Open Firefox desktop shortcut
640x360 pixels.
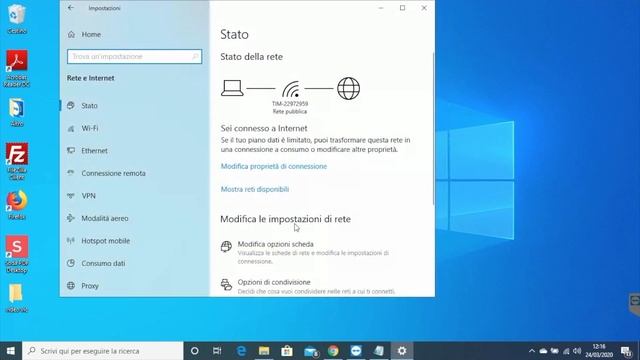pyautogui.click(x=17, y=205)
